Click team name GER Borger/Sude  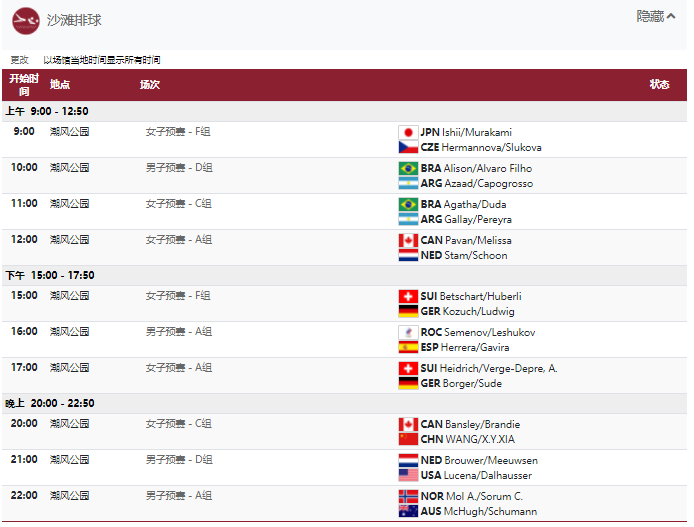[461, 383]
